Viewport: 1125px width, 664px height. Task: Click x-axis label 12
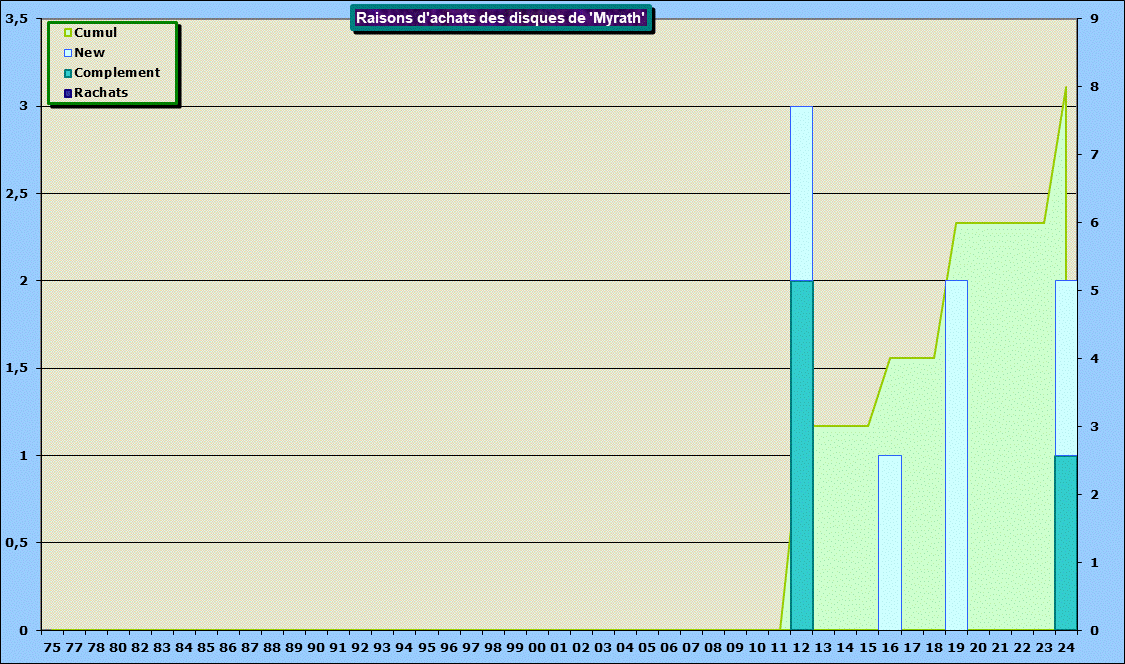801,647
